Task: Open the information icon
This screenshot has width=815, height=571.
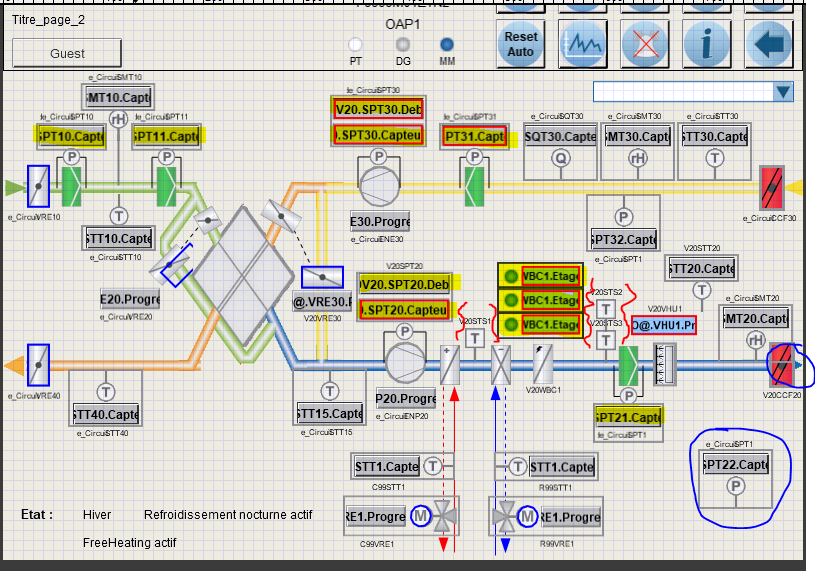Action: (708, 43)
